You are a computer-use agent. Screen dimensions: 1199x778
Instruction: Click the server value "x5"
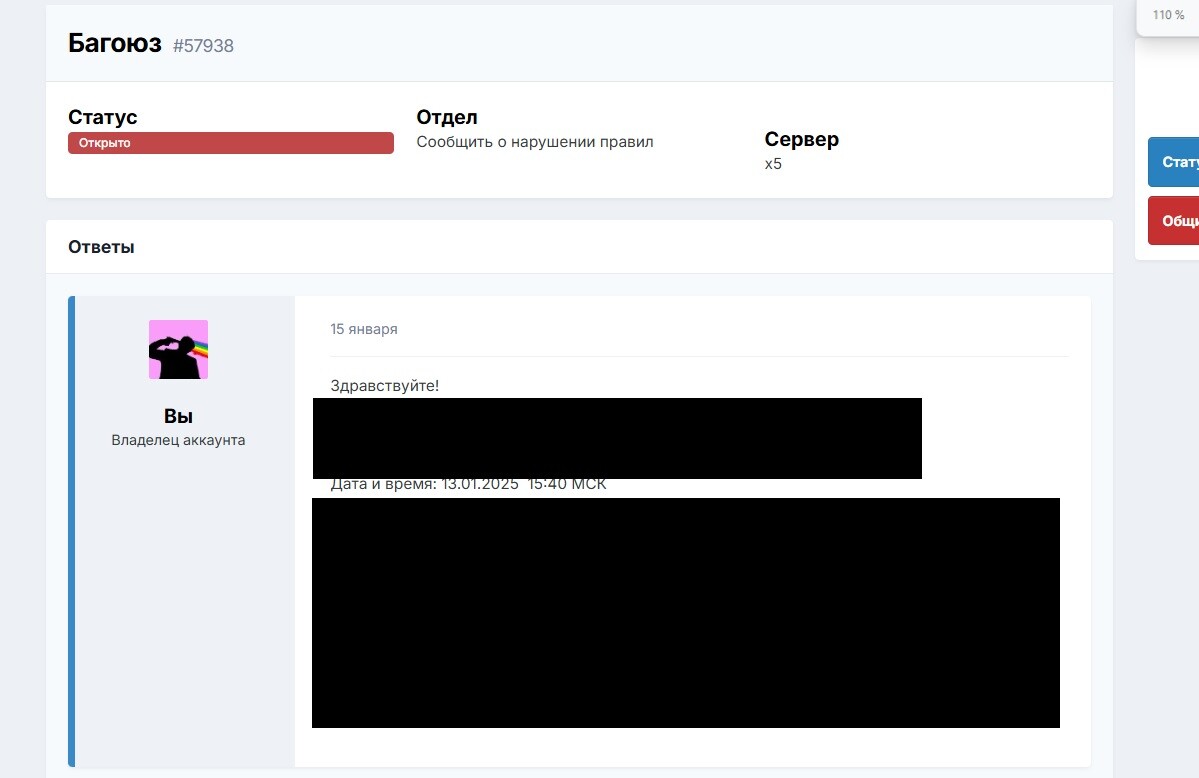[773, 164]
